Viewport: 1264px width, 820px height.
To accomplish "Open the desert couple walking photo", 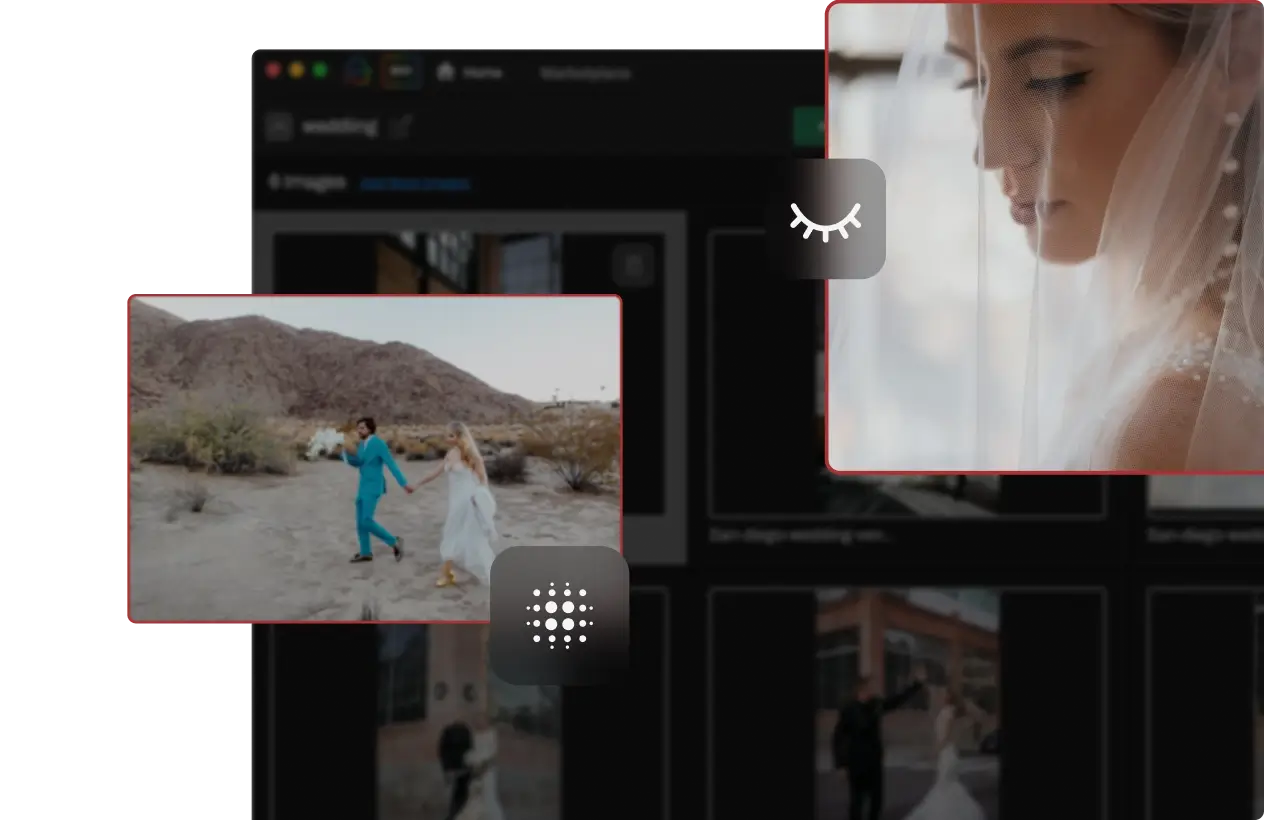I will pos(374,458).
